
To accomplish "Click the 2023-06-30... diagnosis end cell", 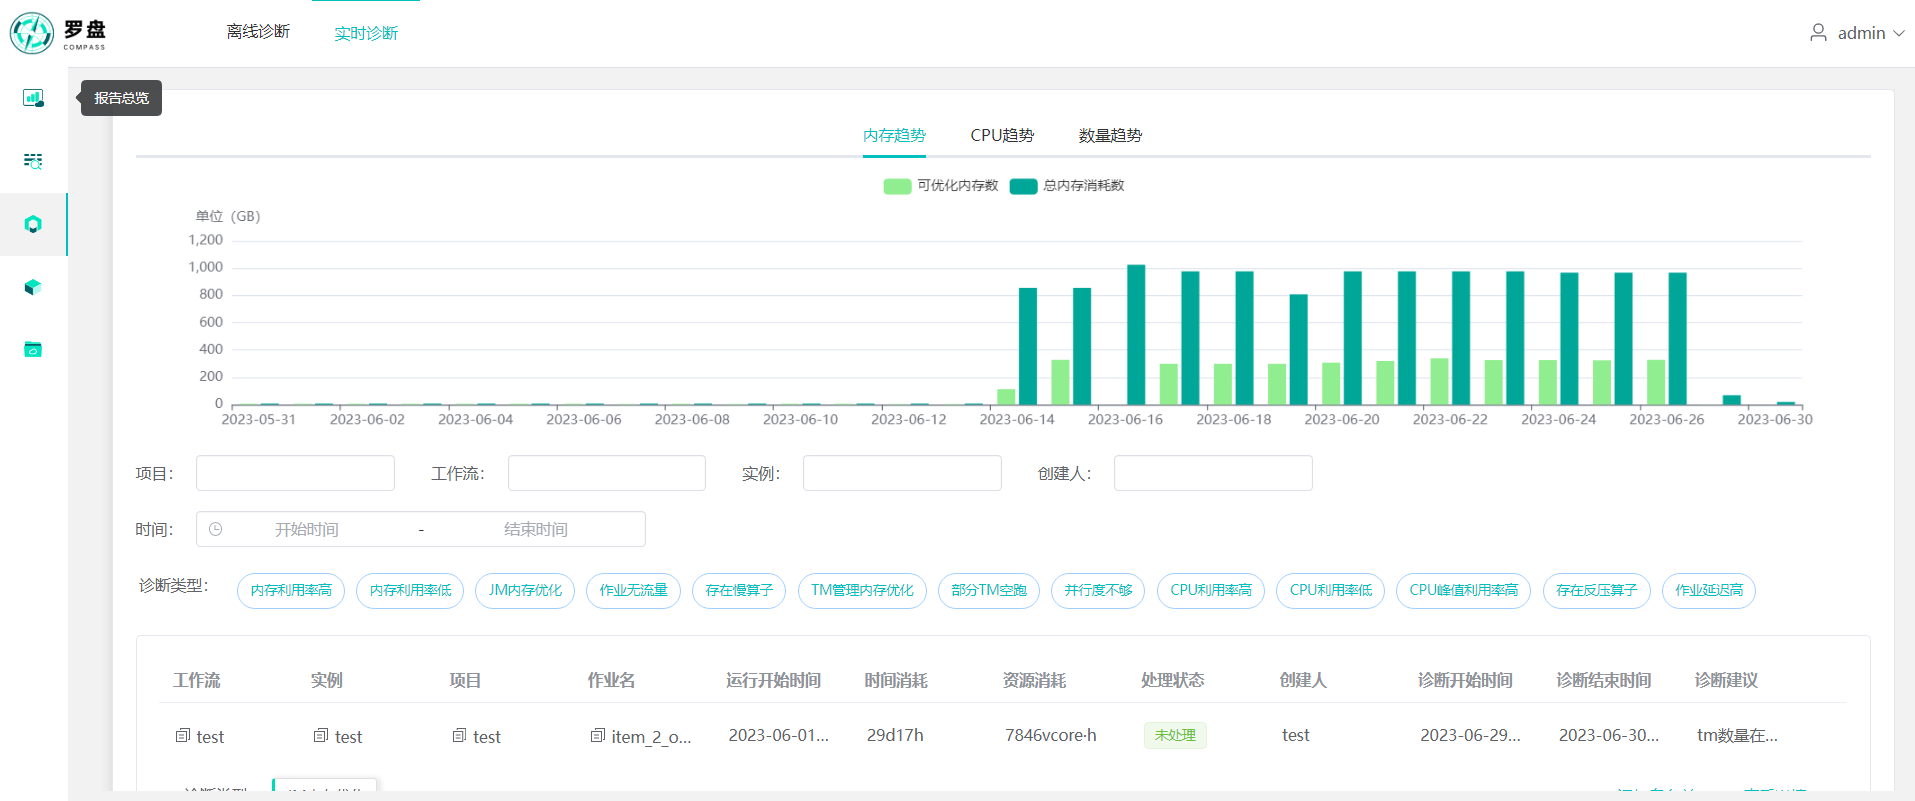I will pyautogui.click(x=1608, y=735).
